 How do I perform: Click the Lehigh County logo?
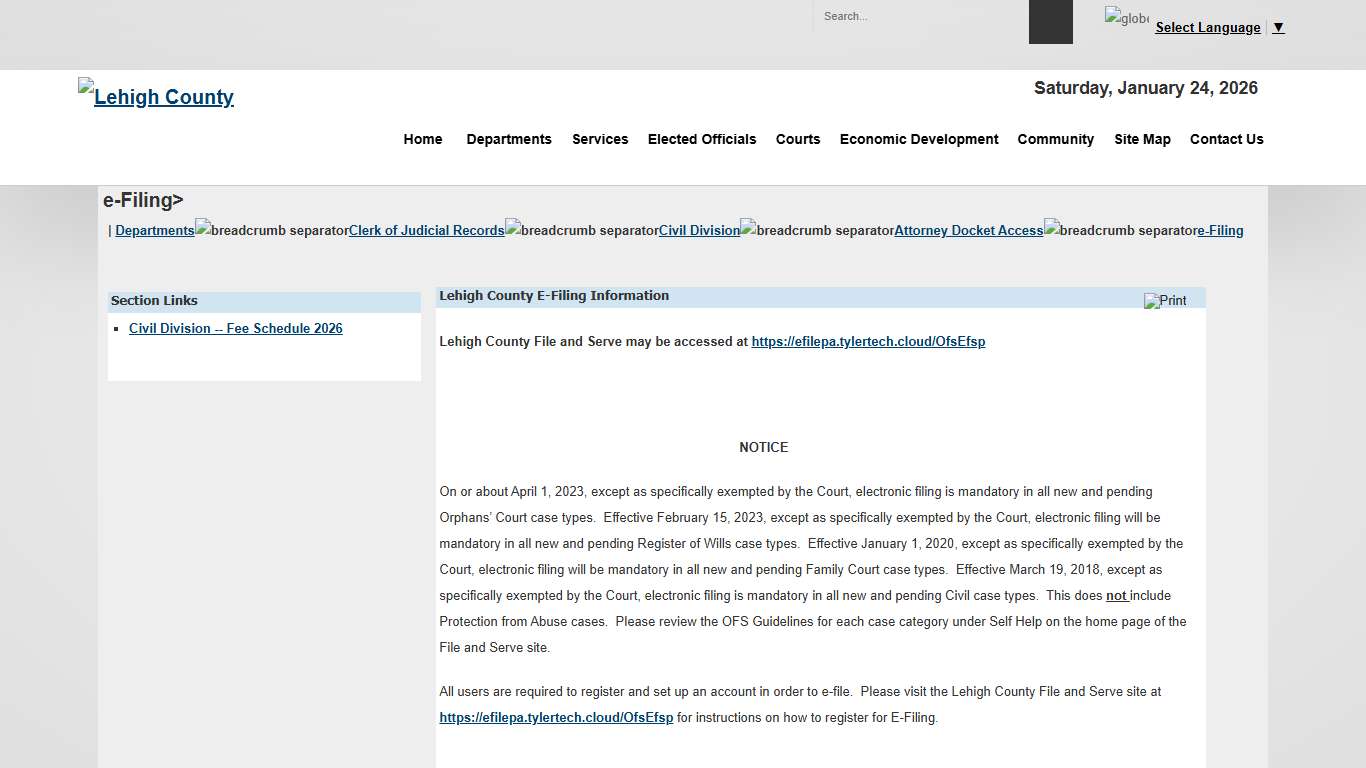[156, 96]
